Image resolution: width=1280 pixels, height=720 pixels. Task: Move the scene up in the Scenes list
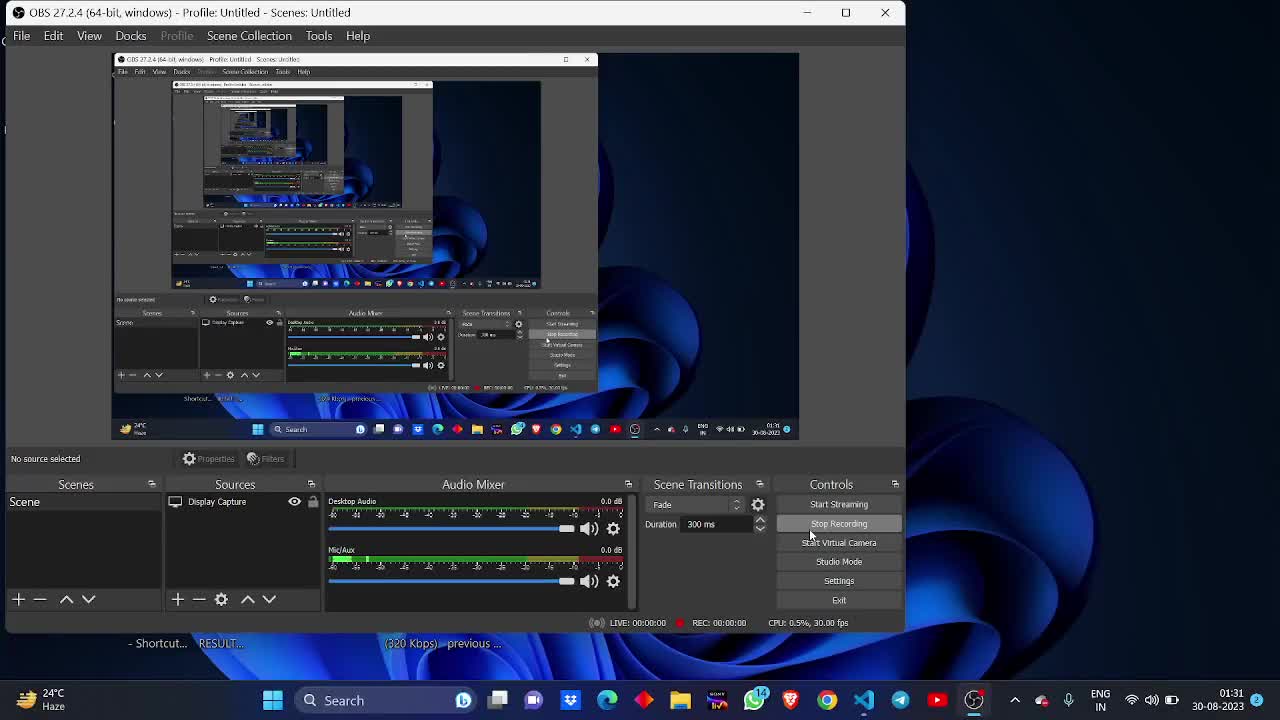(x=66, y=599)
